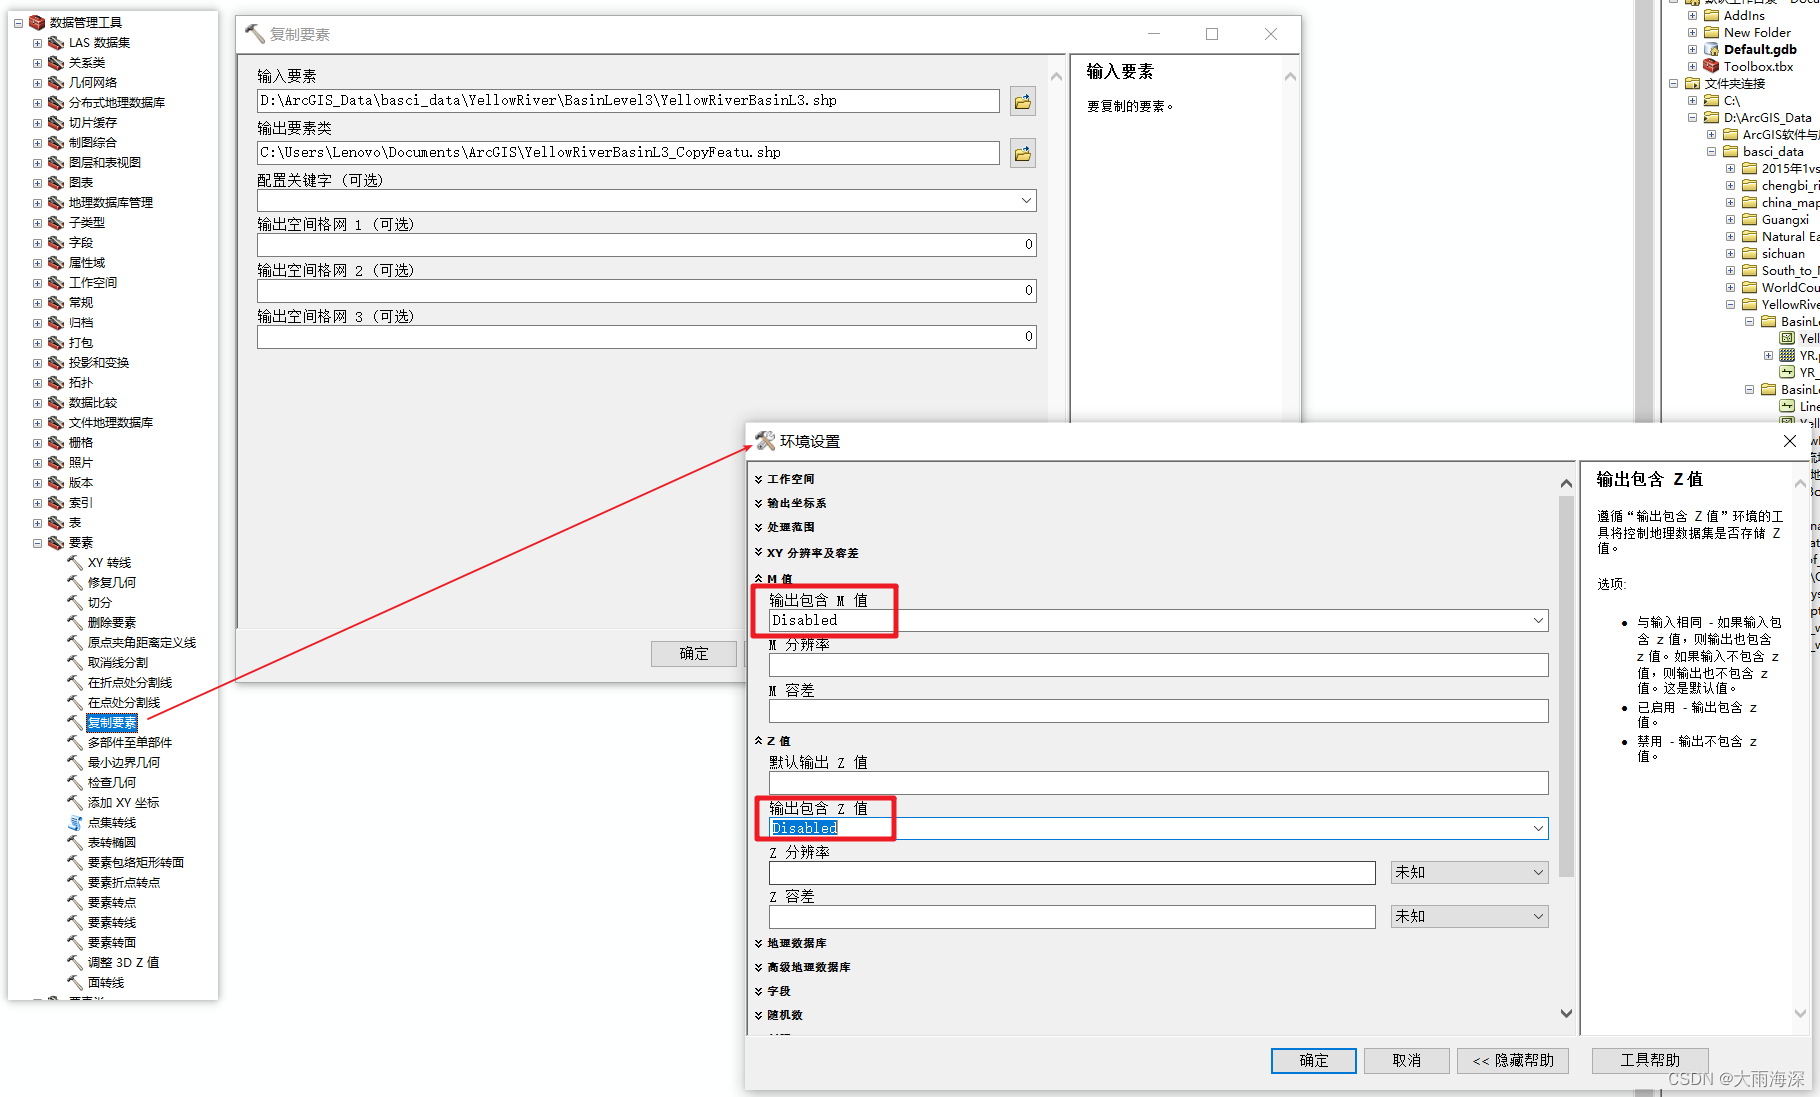1820x1097 pixels.
Task: Collapse the M 值 section
Action: click(758, 578)
